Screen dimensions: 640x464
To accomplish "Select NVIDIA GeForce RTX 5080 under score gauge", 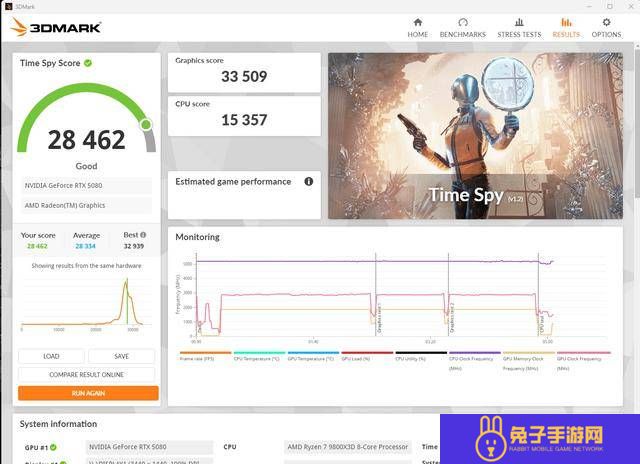I will pos(86,185).
